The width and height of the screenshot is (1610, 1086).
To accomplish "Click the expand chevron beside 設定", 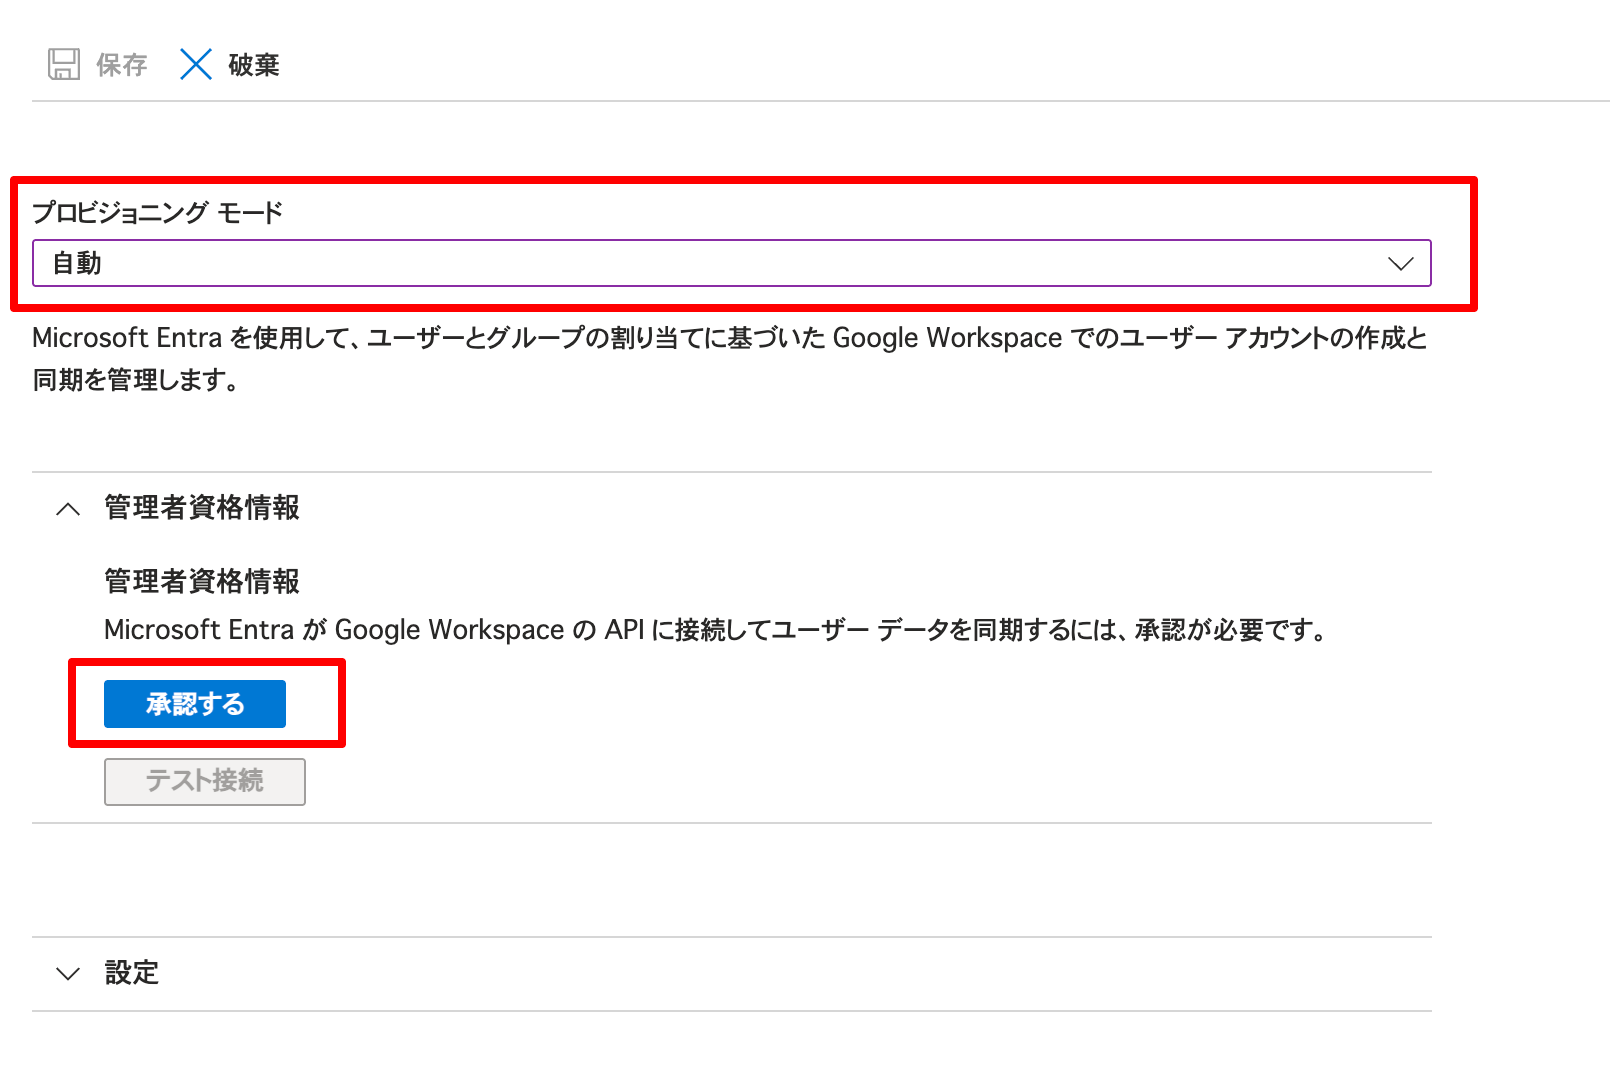I will click(x=68, y=972).
